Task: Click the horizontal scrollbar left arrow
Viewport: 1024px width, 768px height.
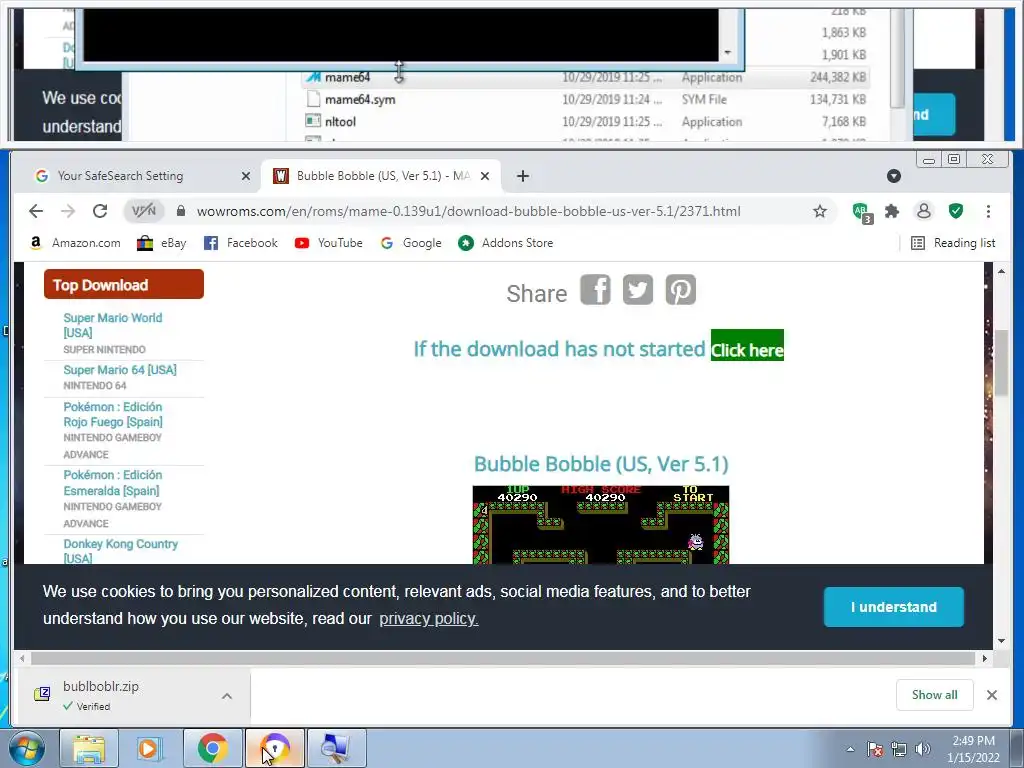Action: click(22, 658)
